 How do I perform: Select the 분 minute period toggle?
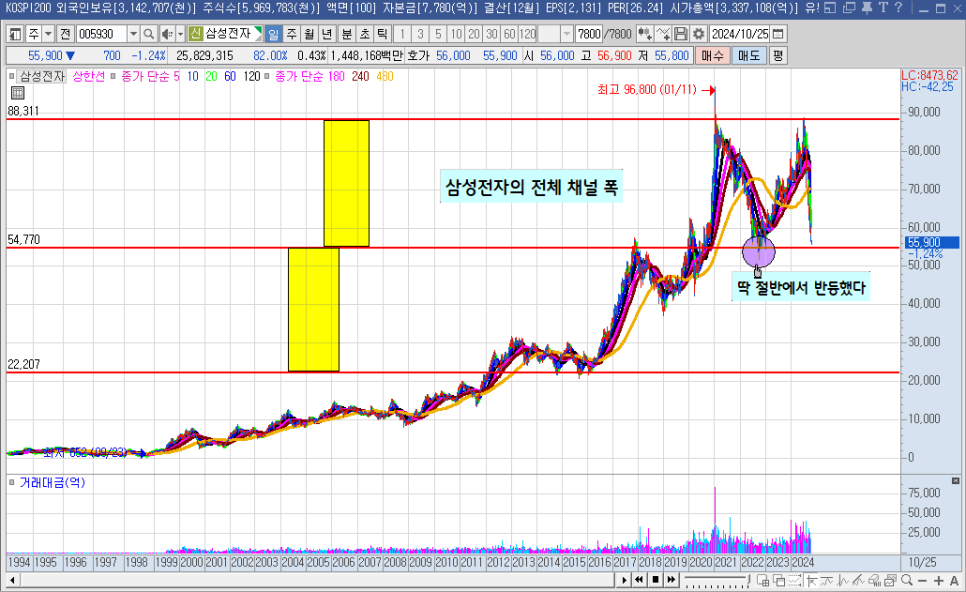[347, 34]
